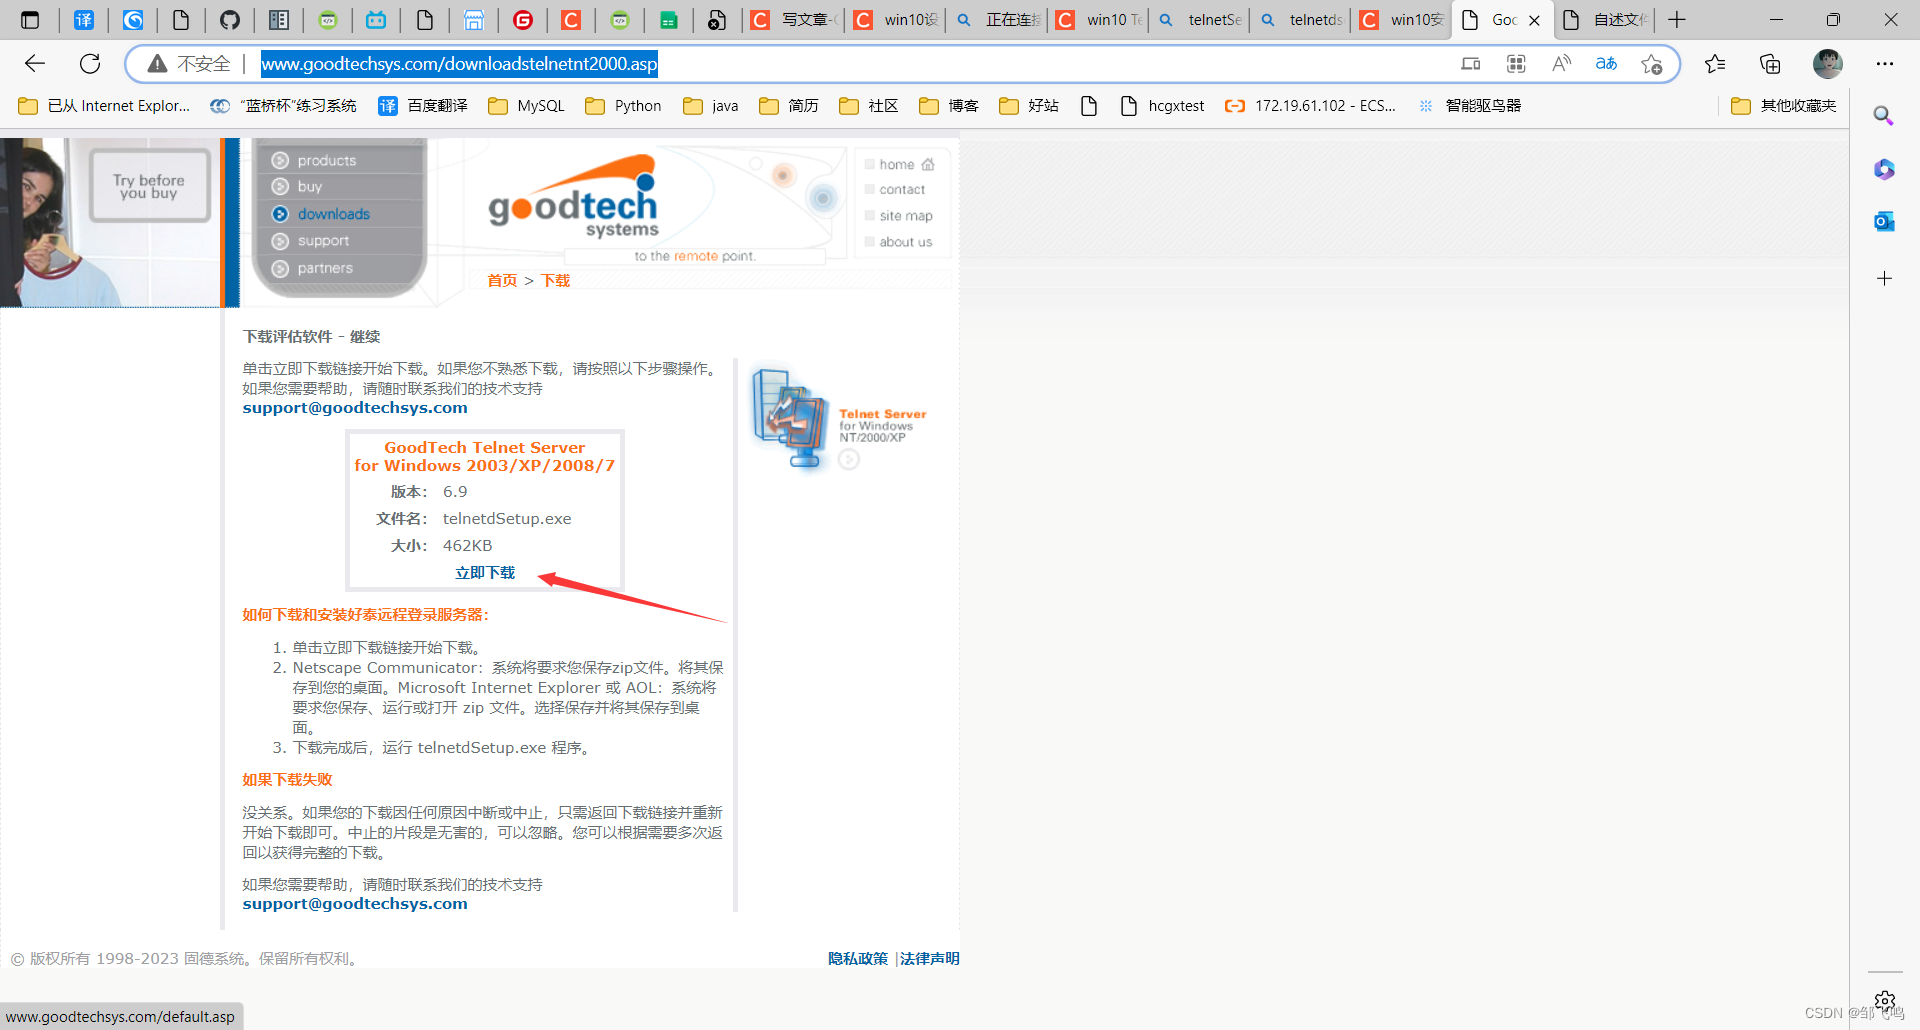This screenshot has width=1920, height=1030.
Task: Switch to the 正在连接 search tab
Action: [998, 20]
